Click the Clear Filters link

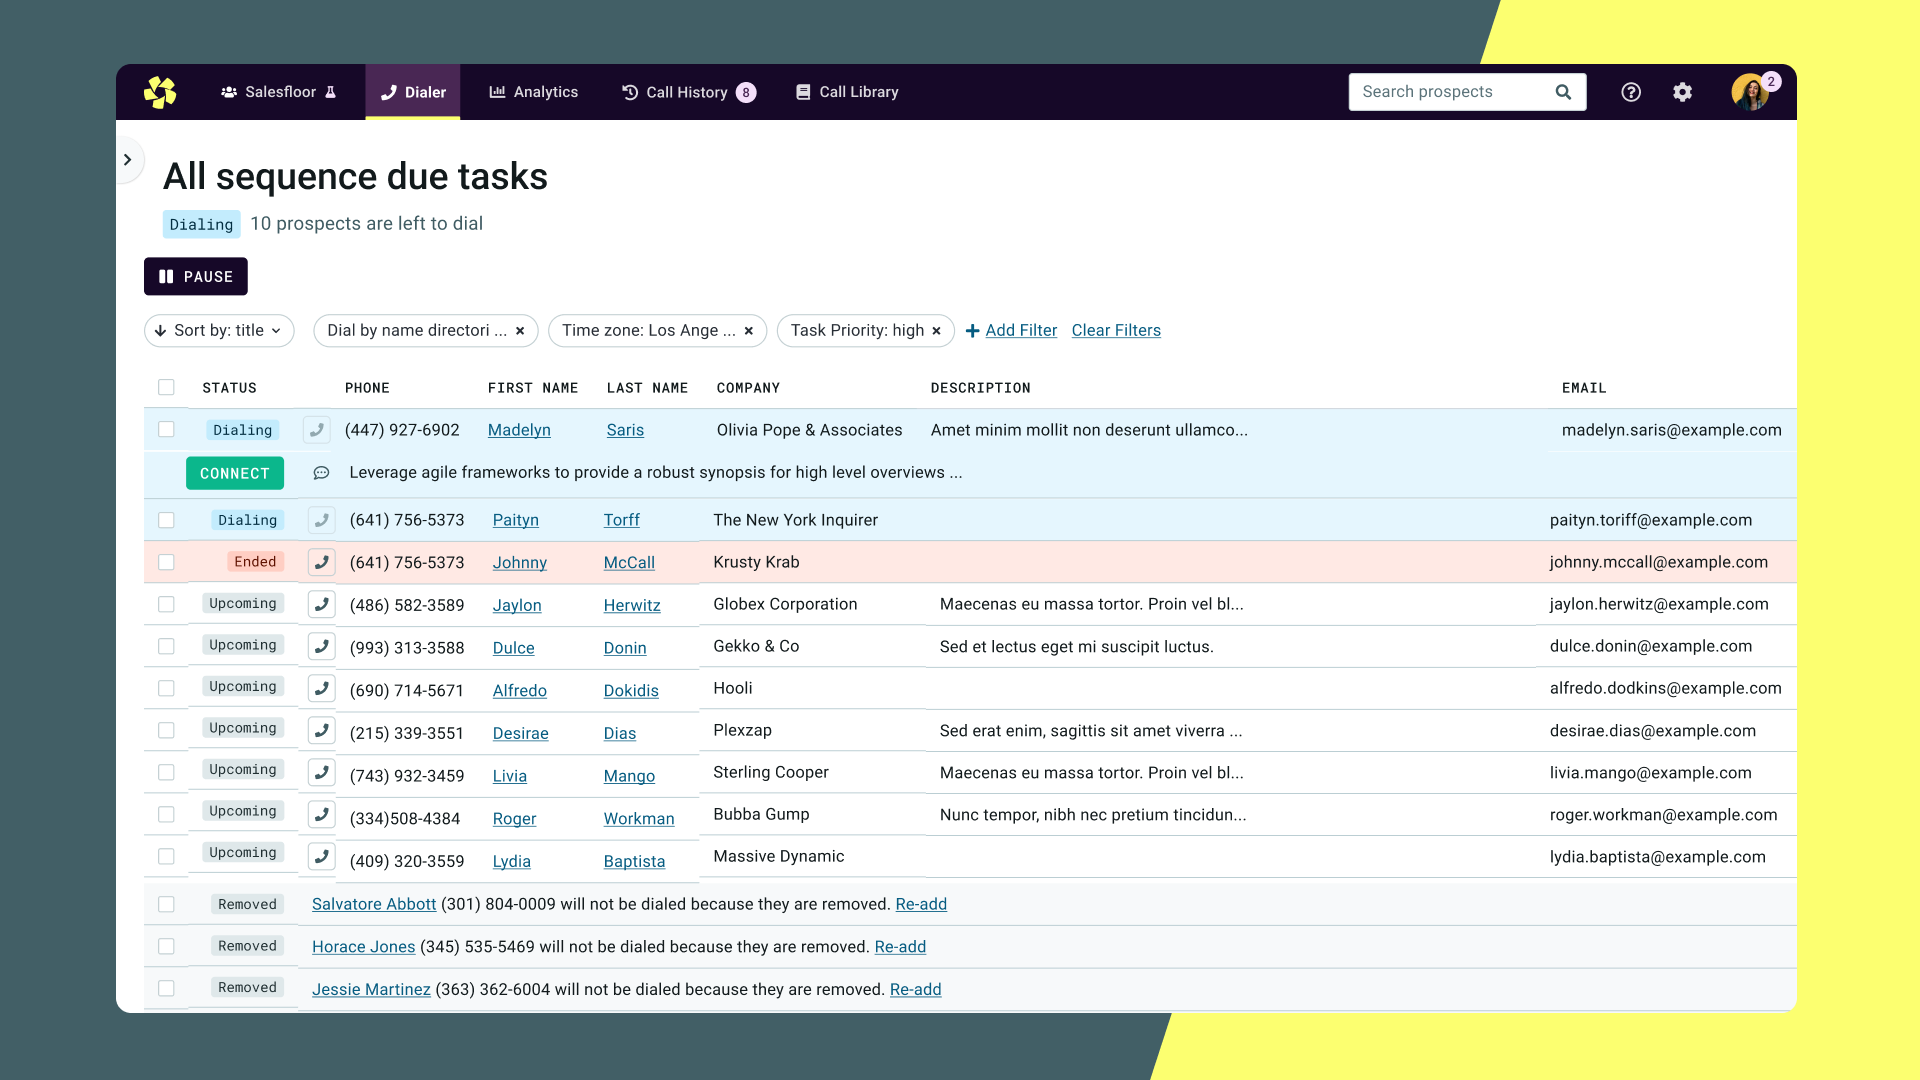point(1116,331)
